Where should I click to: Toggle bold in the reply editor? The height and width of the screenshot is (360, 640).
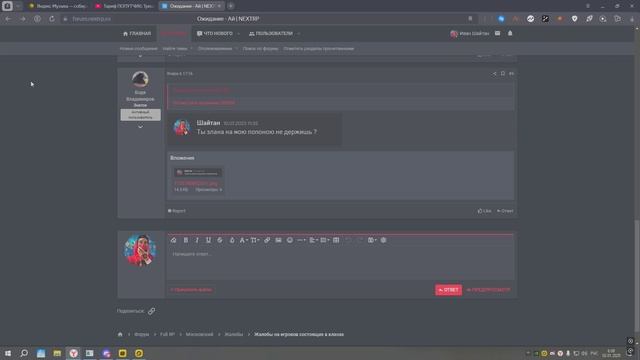(186, 240)
